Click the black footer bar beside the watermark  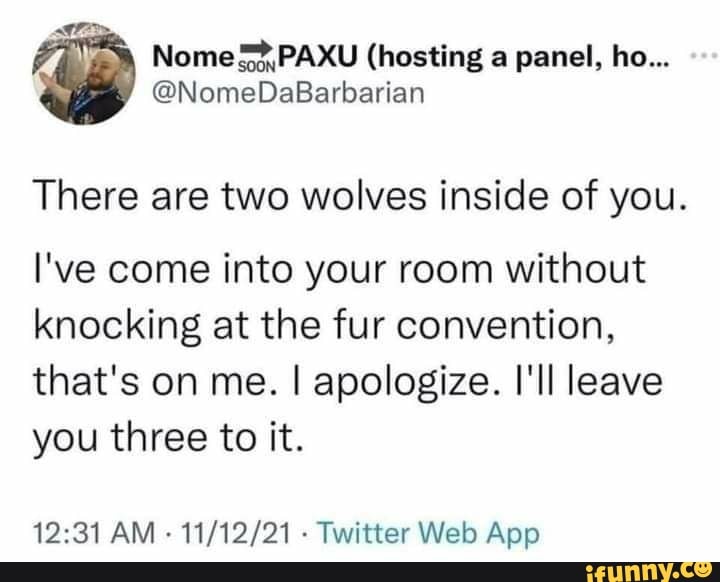[x=292, y=572]
